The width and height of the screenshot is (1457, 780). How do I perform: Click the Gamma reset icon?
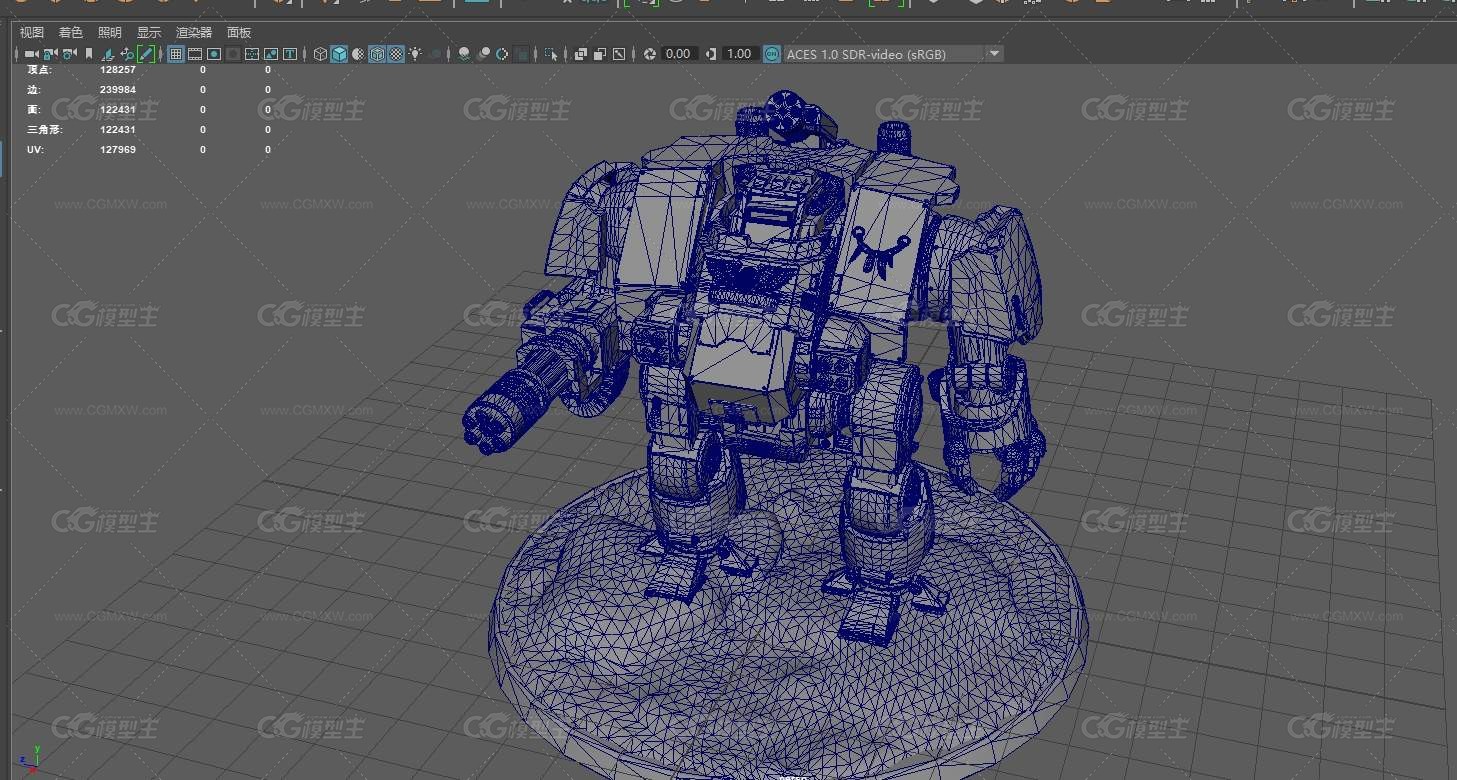point(711,54)
